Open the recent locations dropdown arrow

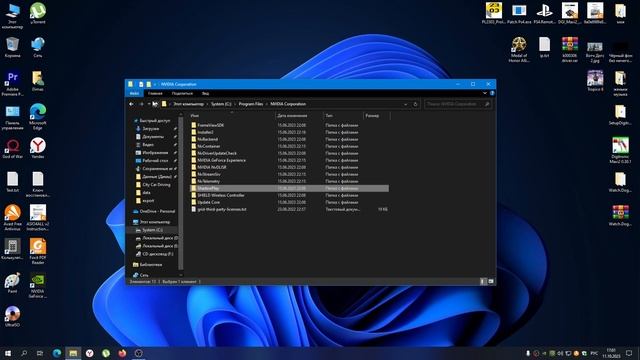click(x=149, y=104)
